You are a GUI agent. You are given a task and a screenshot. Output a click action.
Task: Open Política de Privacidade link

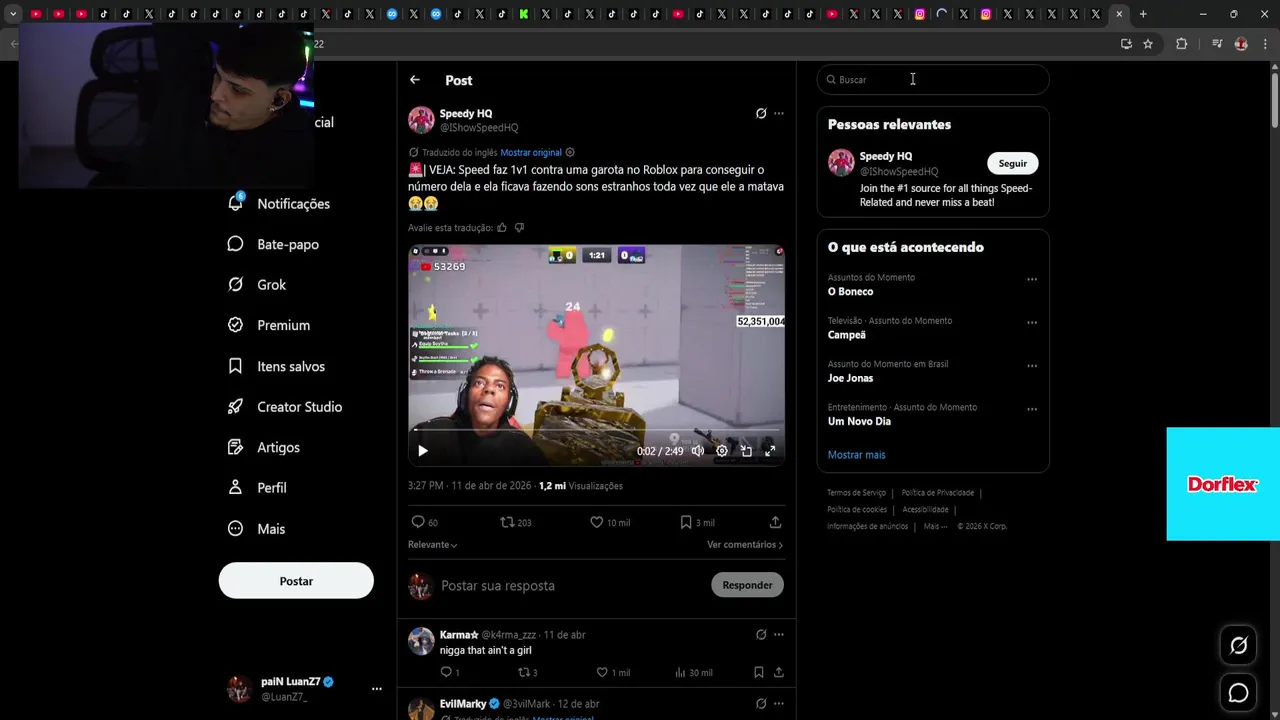[937, 493]
